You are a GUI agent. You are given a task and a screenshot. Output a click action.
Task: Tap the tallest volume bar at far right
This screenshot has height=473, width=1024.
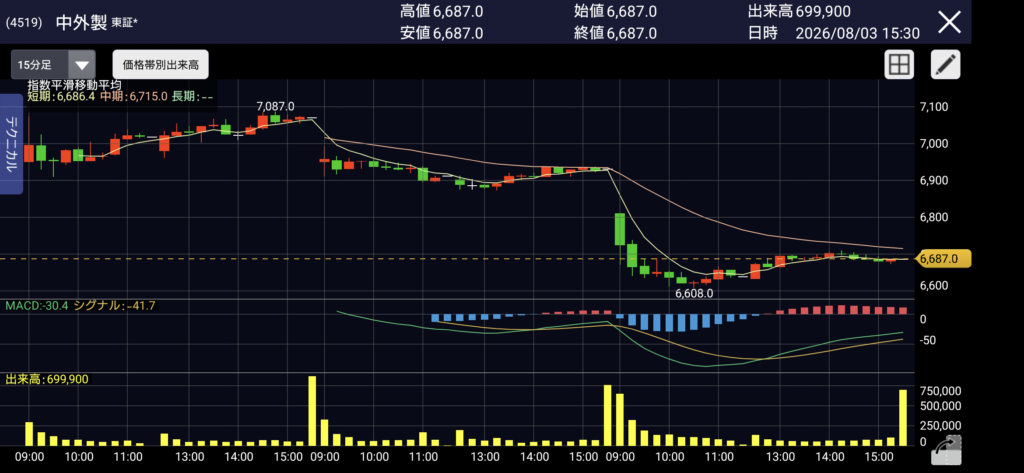tap(903, 417)
